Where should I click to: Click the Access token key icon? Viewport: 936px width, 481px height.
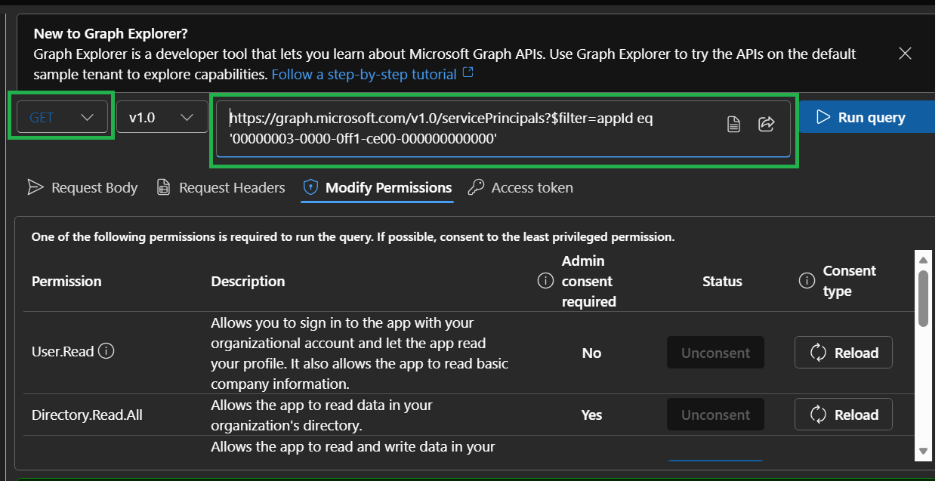coord(476,187)
